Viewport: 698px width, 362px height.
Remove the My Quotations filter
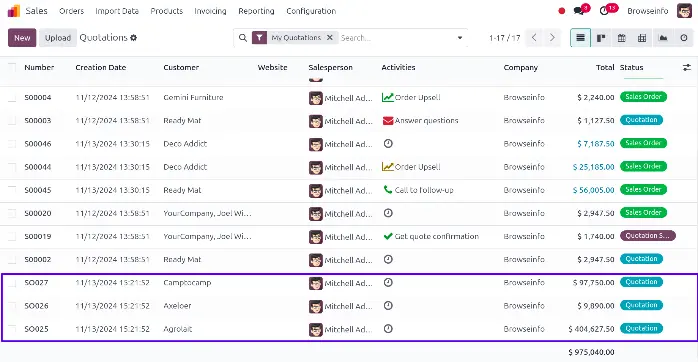pyautogui.click(x=330, y=37)
